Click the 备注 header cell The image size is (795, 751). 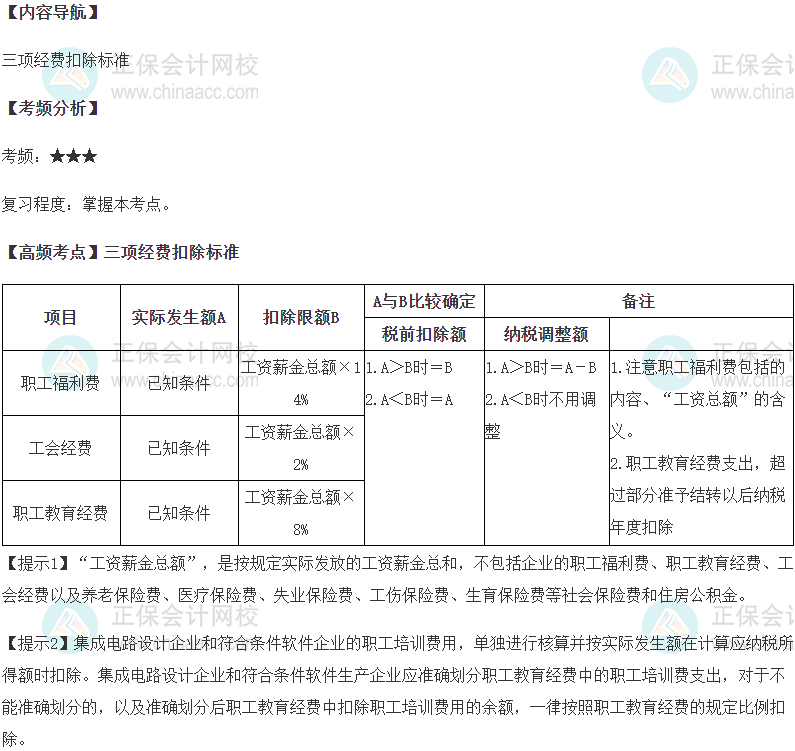(638, 301)
